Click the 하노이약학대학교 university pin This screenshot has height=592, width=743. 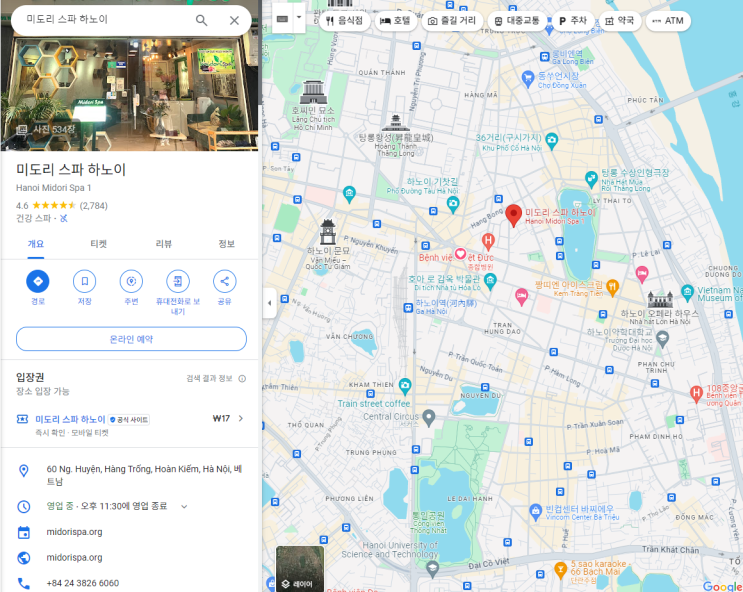[x=662, y=338]
